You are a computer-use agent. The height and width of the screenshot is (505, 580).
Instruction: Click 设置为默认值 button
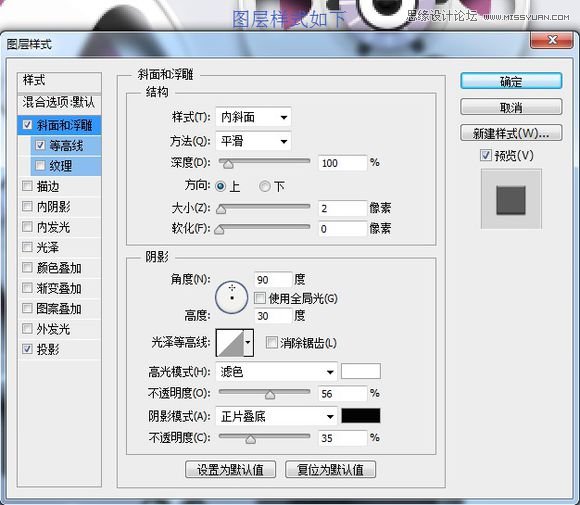(230, 469)
